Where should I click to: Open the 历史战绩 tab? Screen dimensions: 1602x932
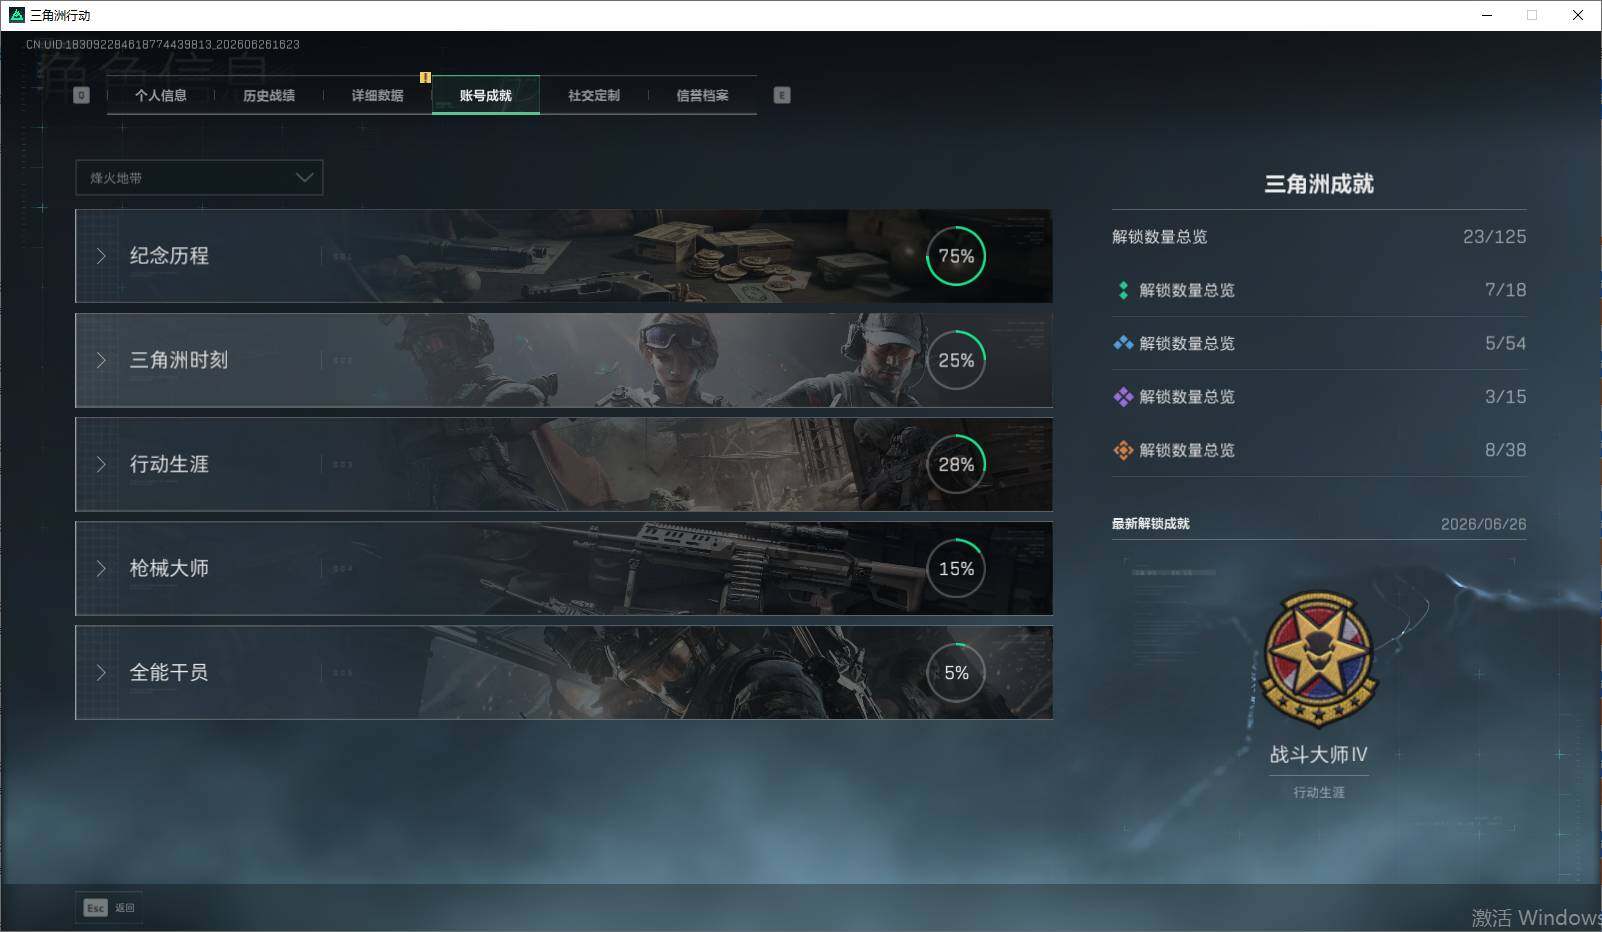click(269, 96)
